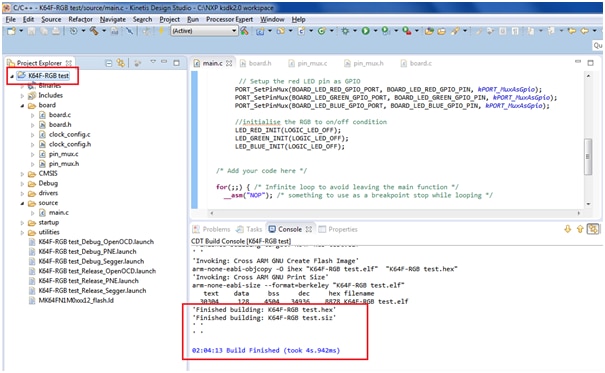The height and width of the screenshot is (373, 605).
Task: Close the main.c editor tab
Action: 229,63
